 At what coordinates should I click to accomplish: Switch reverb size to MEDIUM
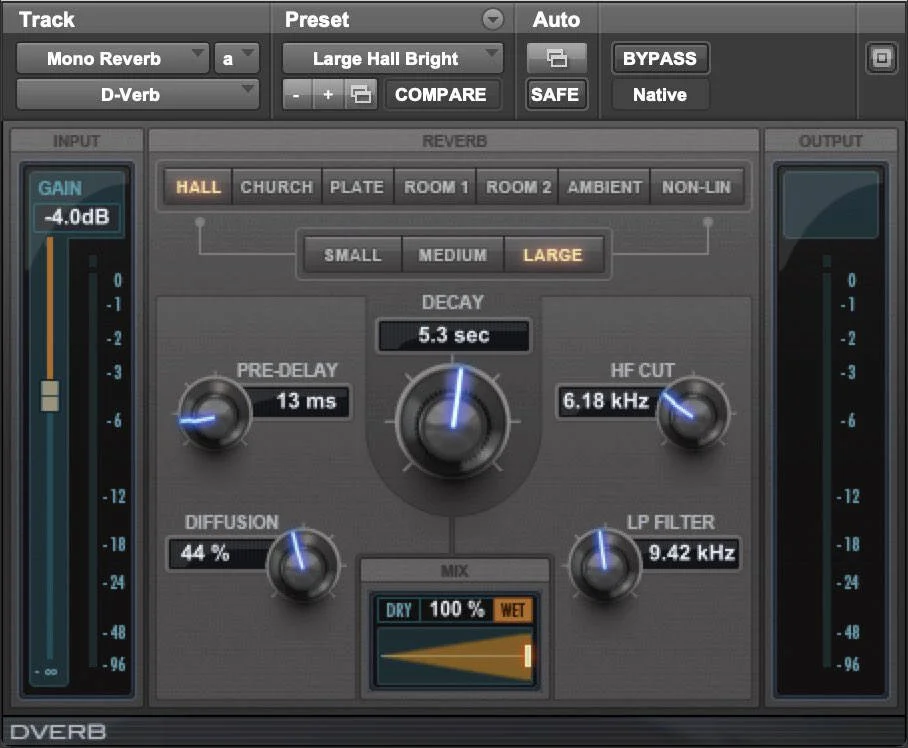tap(452, 255)
